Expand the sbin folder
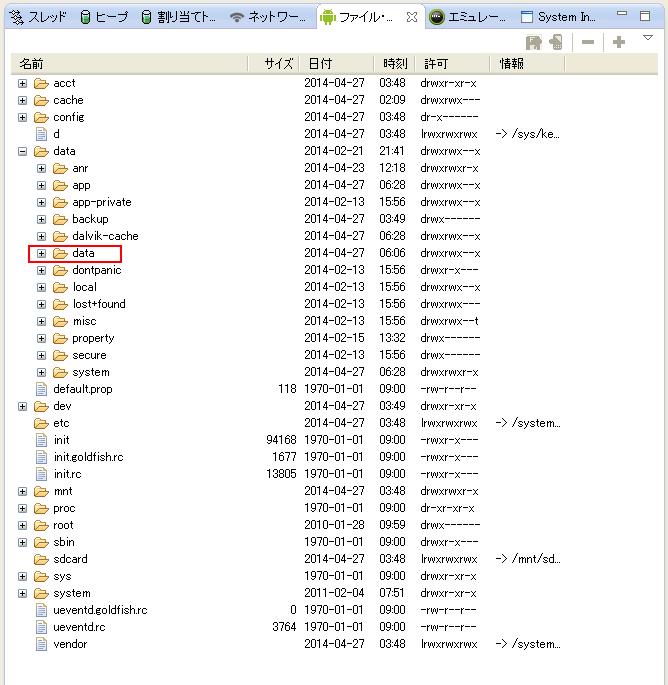668x685 pixels. pos(22,543)
